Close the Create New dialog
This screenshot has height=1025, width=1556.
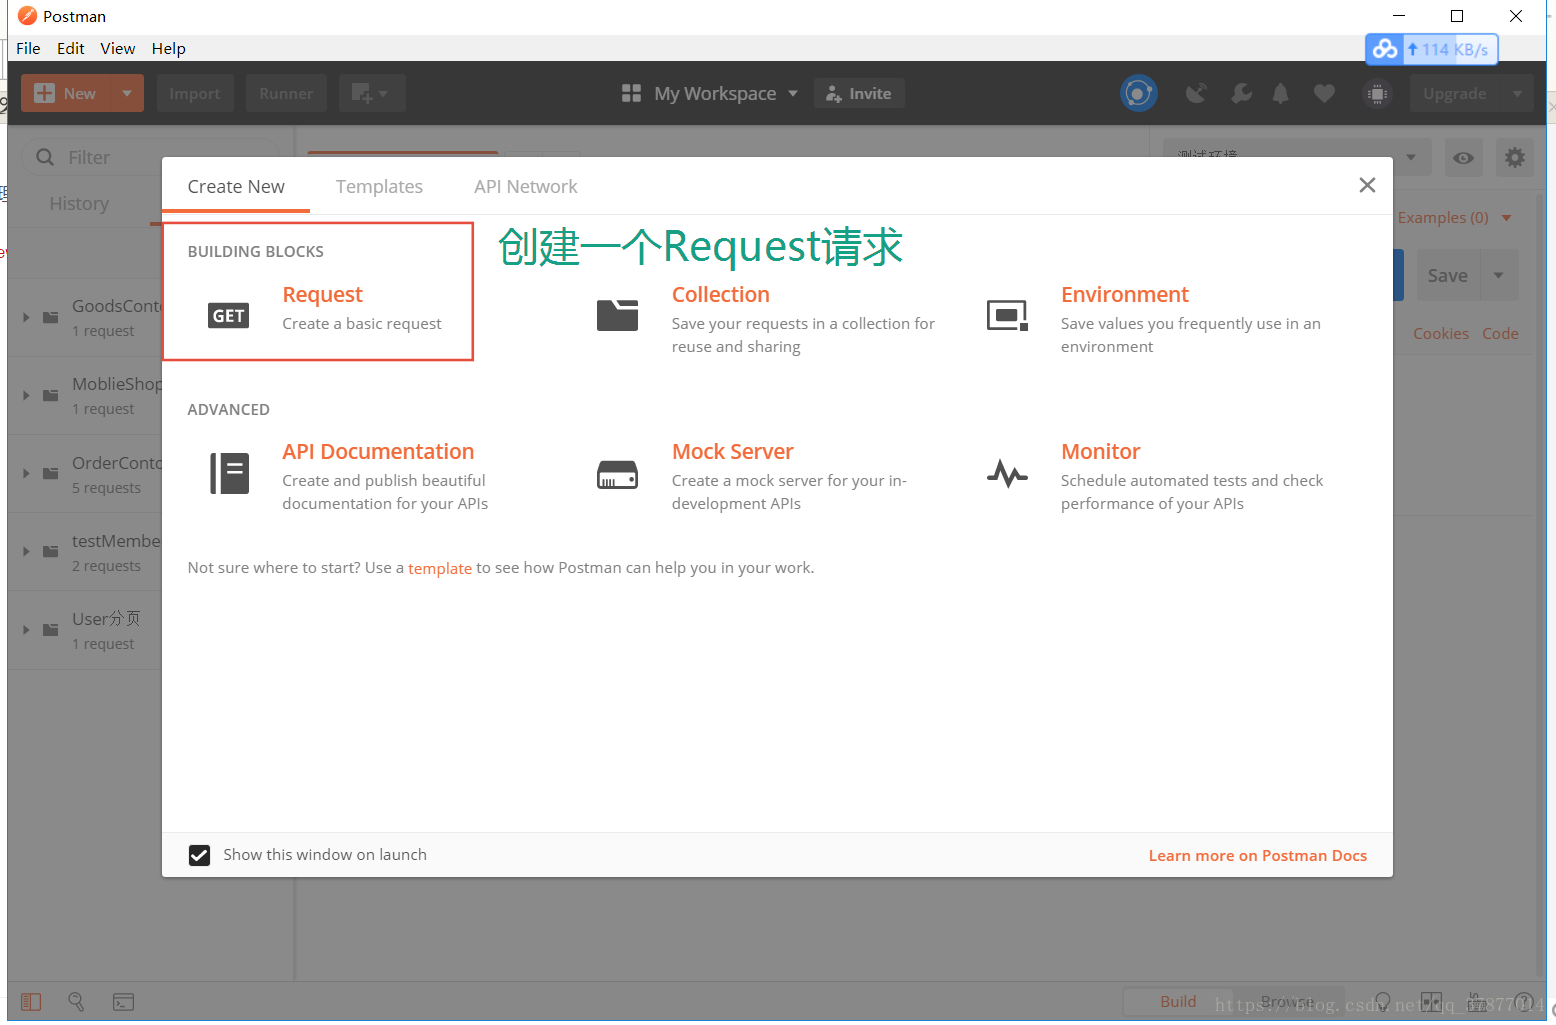[x=1367, y=185]
